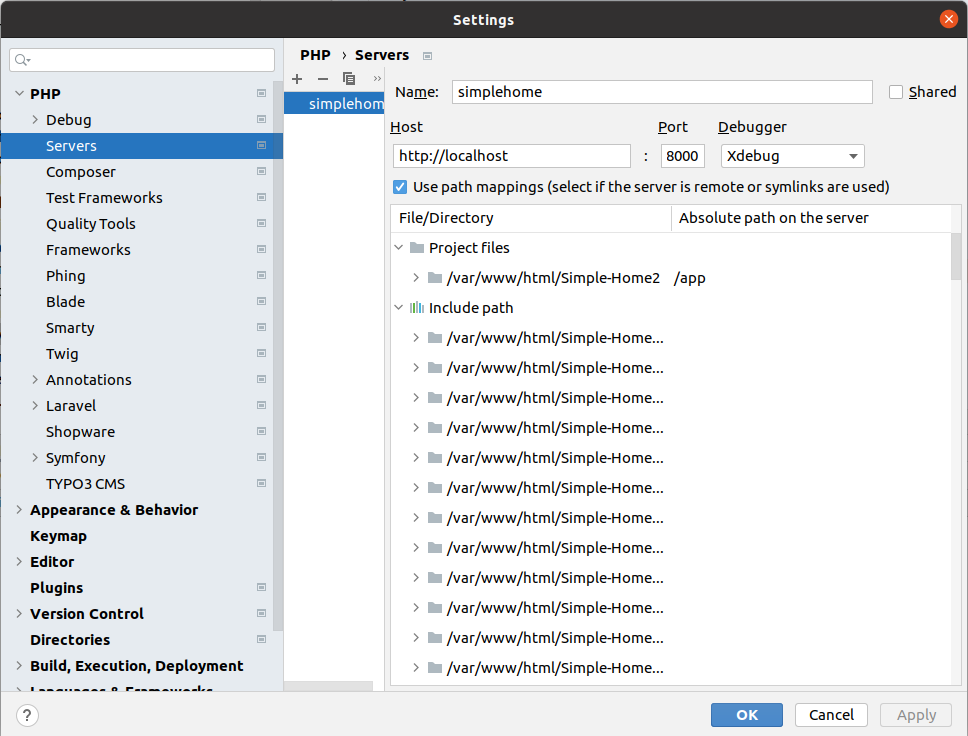Click the magnifier icon in the search box
The image size is (968, 736).
tap(22, 60)
